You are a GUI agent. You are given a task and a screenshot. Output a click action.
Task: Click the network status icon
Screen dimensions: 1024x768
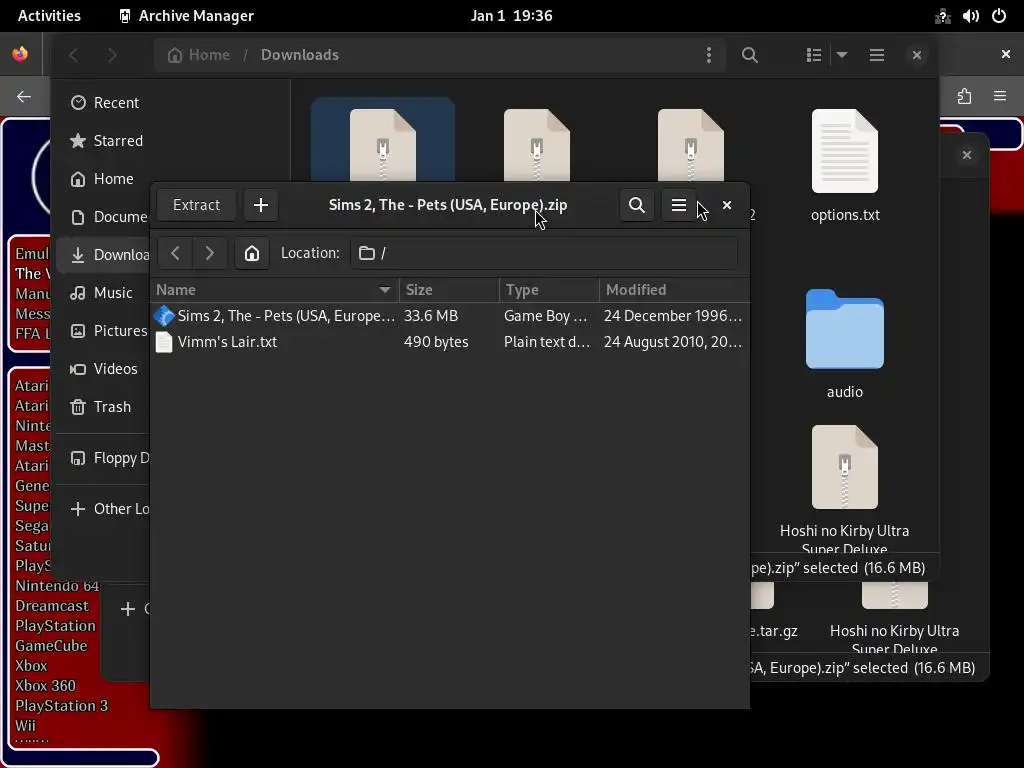pyautogui.click(x=942, y=16)
